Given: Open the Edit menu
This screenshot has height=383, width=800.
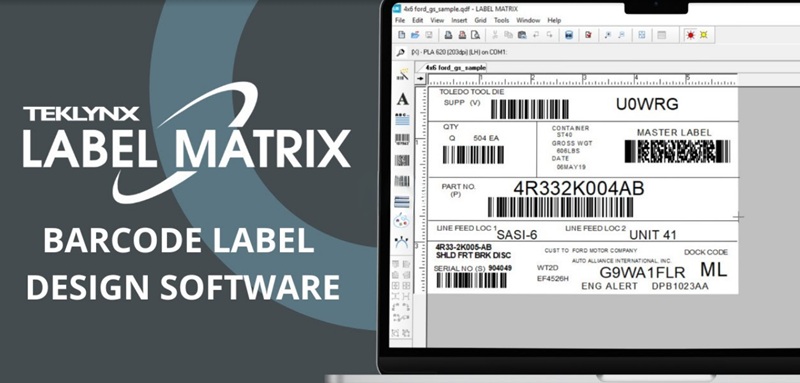Looking at the screenshot, I should click(x=418, y=20).
